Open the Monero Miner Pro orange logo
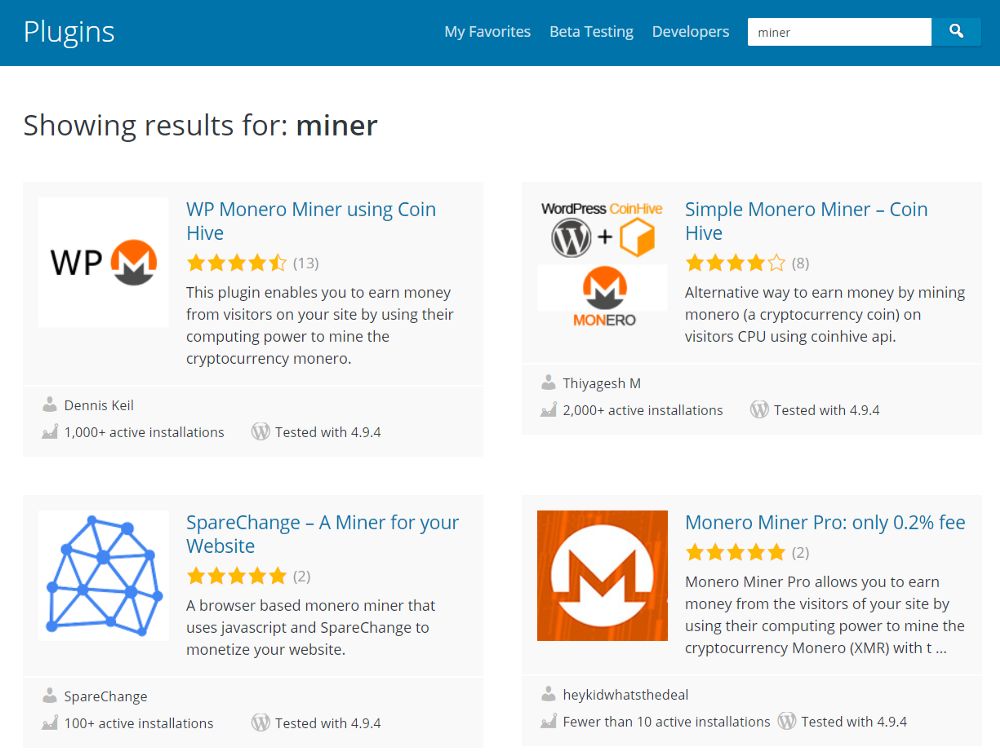Viewport: 1000px width, 755px height. pos(602,575)
